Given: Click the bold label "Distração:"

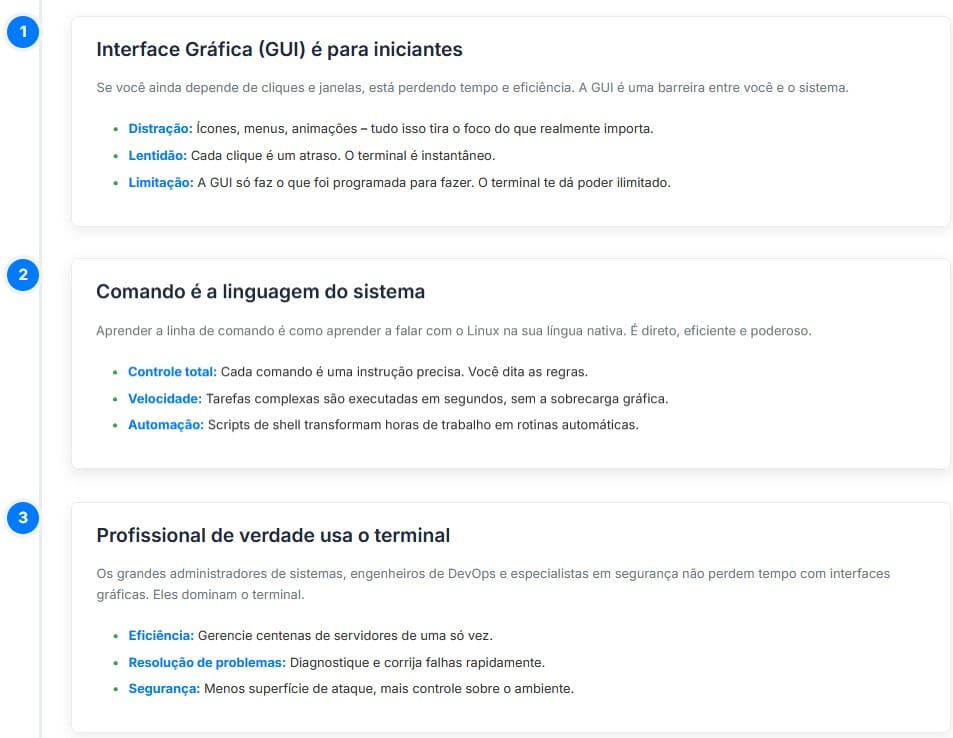Looking at the screenshot, I should pyautogui.click(x=160, y=129).
